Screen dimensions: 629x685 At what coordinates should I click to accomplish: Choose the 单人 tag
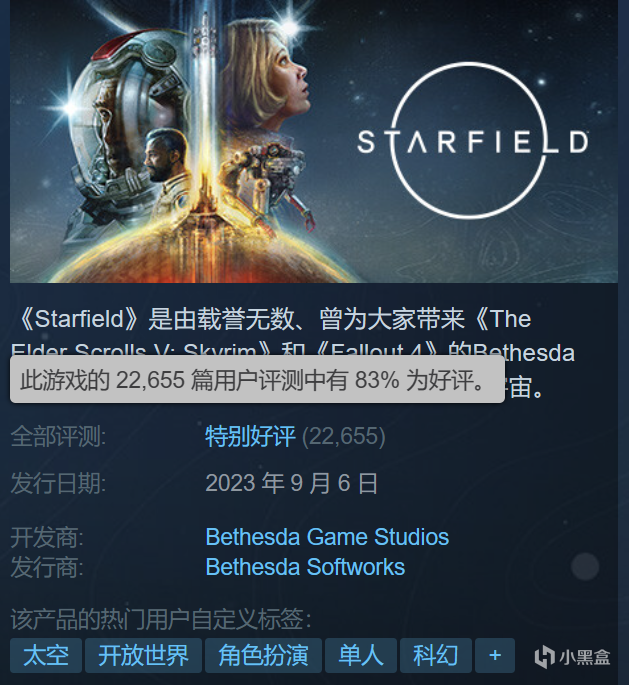pyautogui.click(x=361, y=655)
